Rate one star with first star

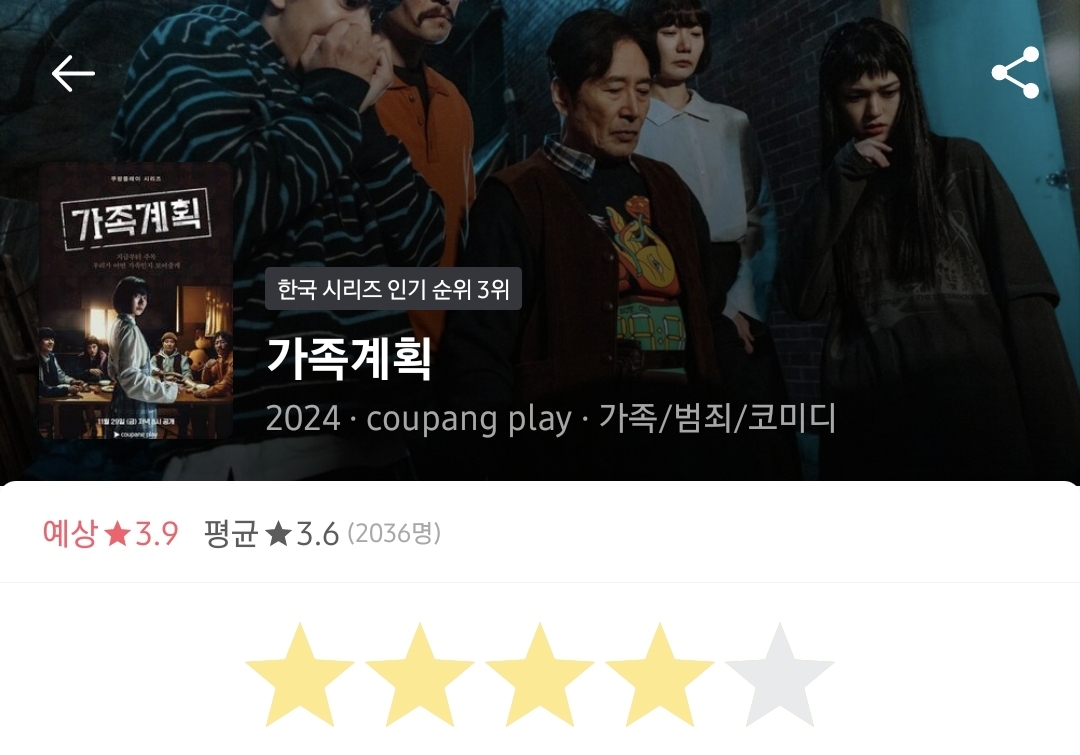coord(300,675)
